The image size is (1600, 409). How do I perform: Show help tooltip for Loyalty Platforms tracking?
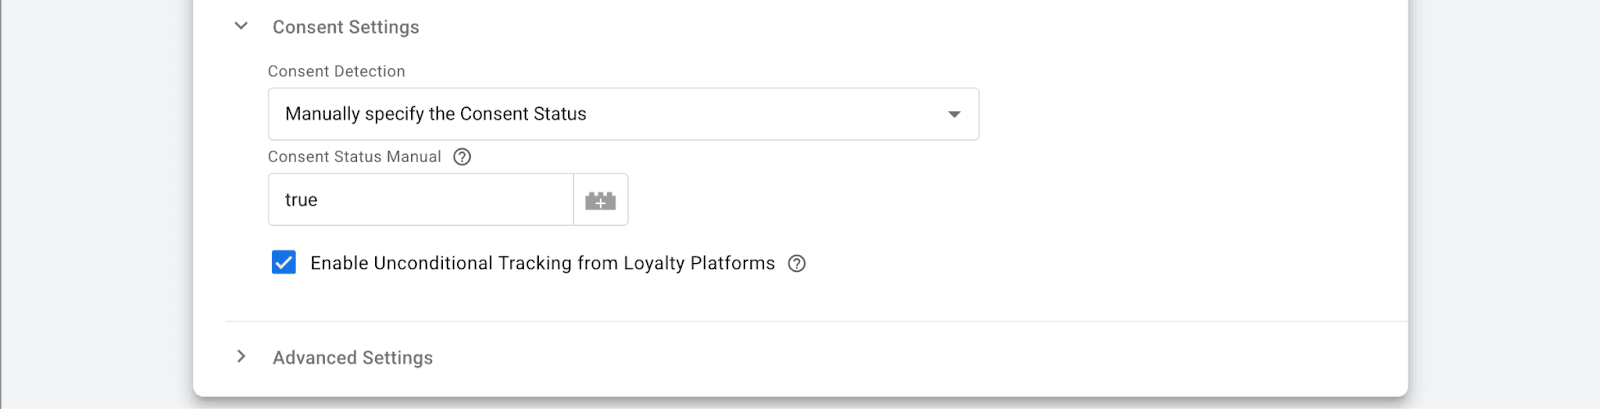pyautogui.click(x=797, y=264)
